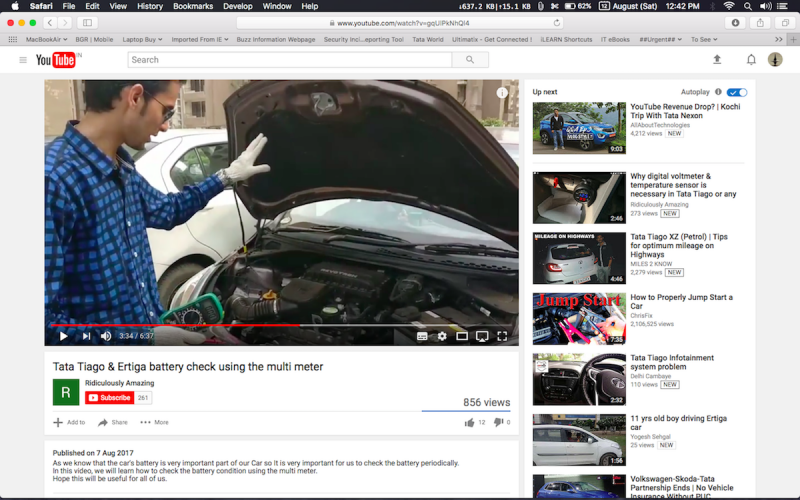This screenshot has width=800, height=500.
Task: Open the Jump Start video thumbnail
Action: [x=579, y=319]
